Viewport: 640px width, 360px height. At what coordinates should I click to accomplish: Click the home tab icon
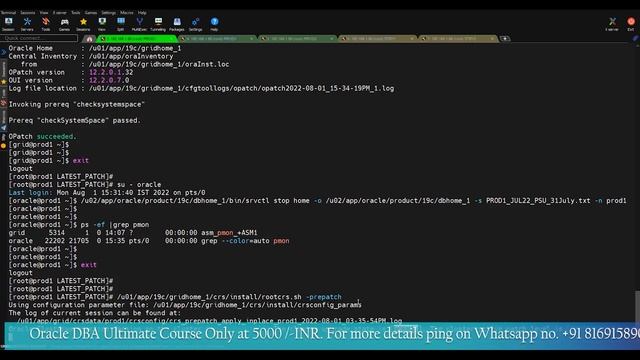89,39
